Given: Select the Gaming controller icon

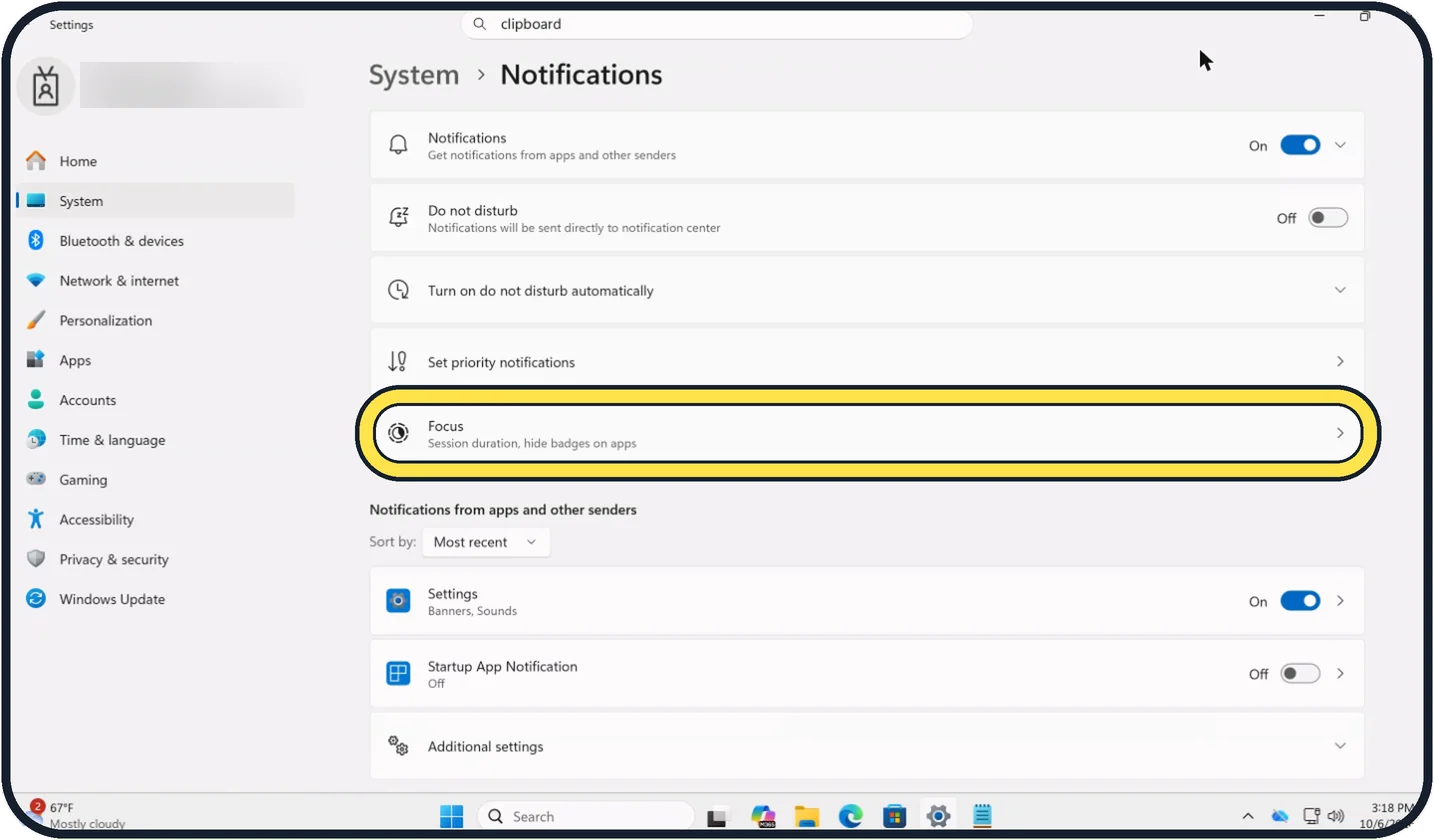Looking at the screenshot, I should (36, 480).
